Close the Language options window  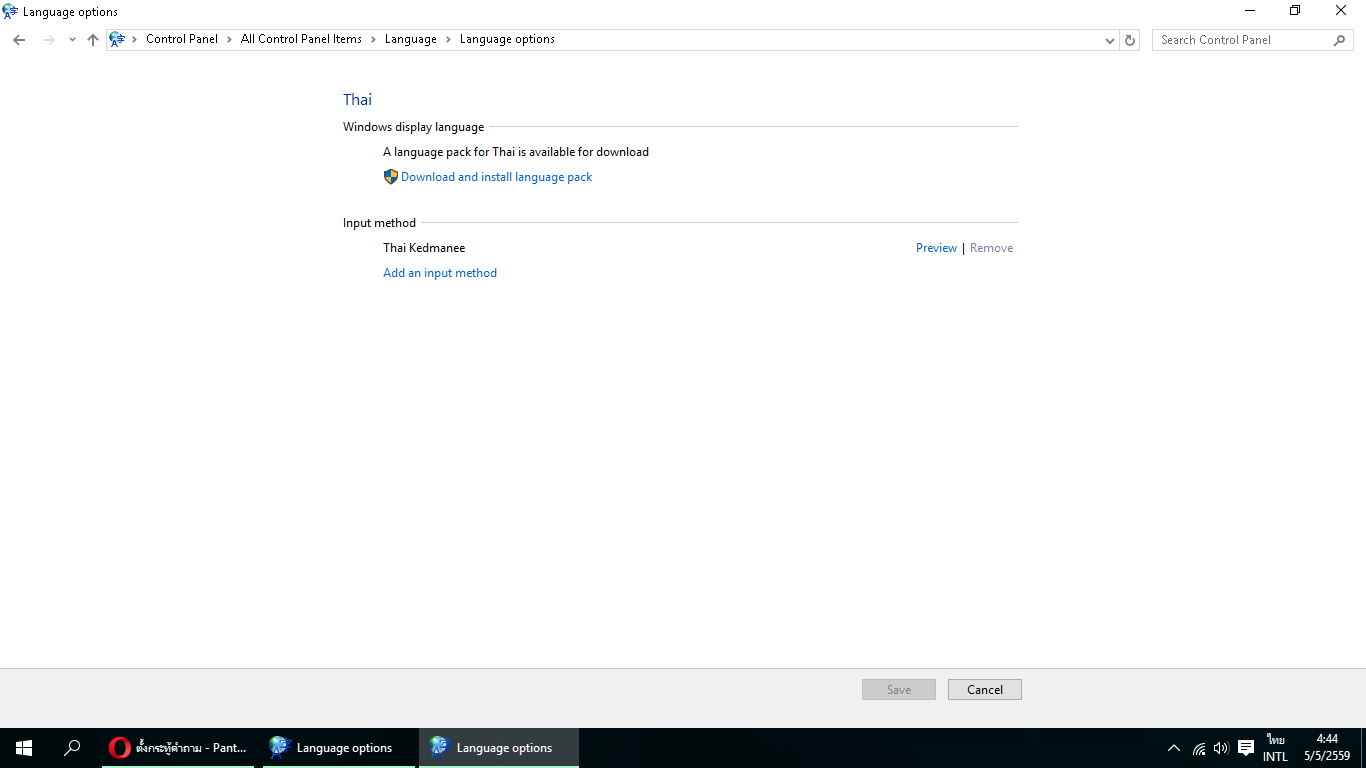pyautogui.click(x=1341, y=11)
